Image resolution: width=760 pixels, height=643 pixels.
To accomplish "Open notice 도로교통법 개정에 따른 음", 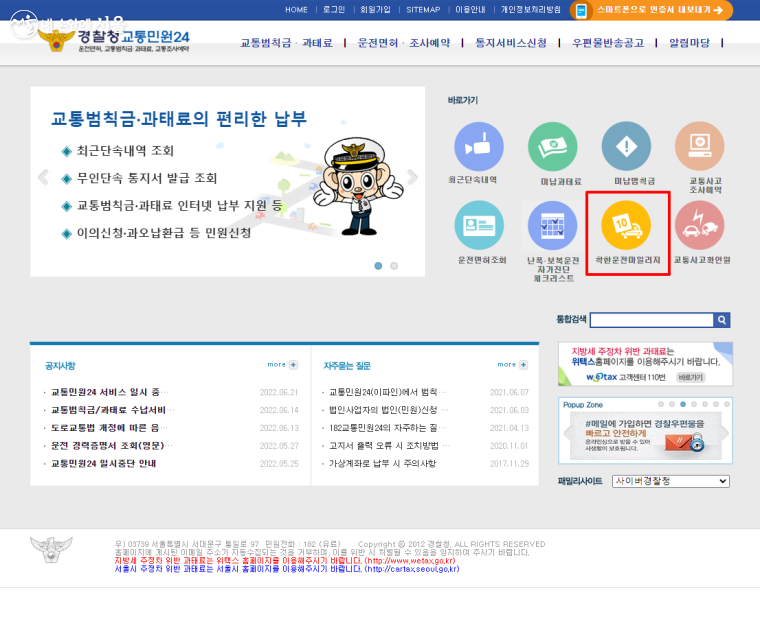I will [x=109, y=428].
